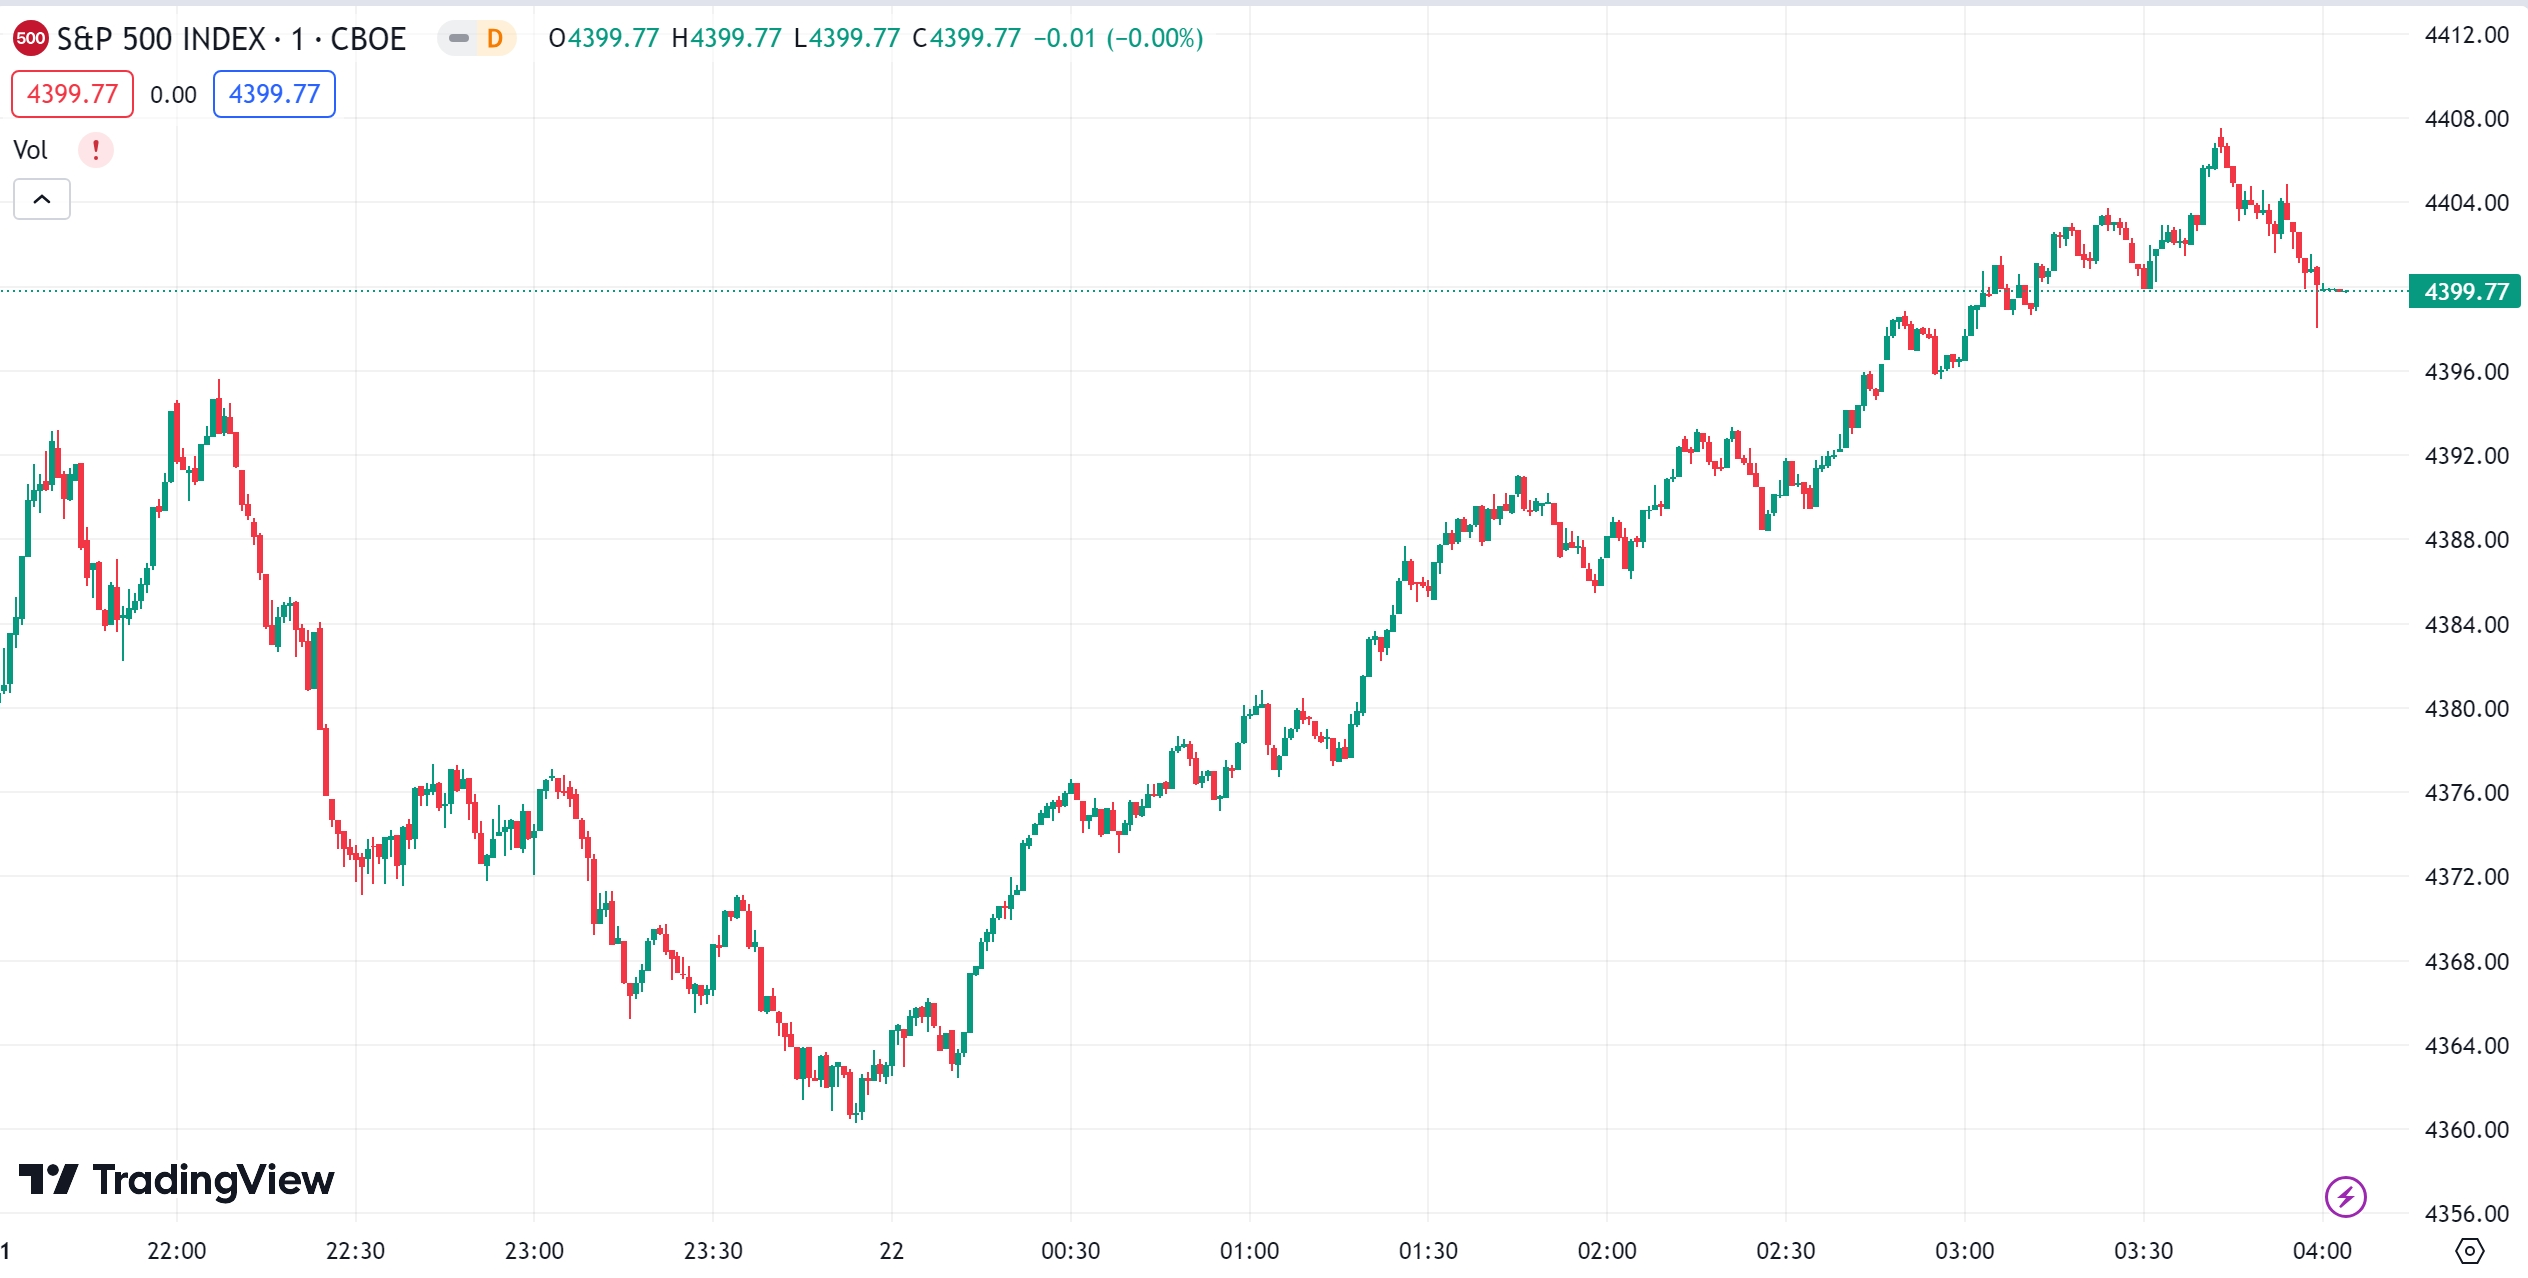Click the green 4399.77 current price label
Screen dimensions: 2528x1278
2465,292
